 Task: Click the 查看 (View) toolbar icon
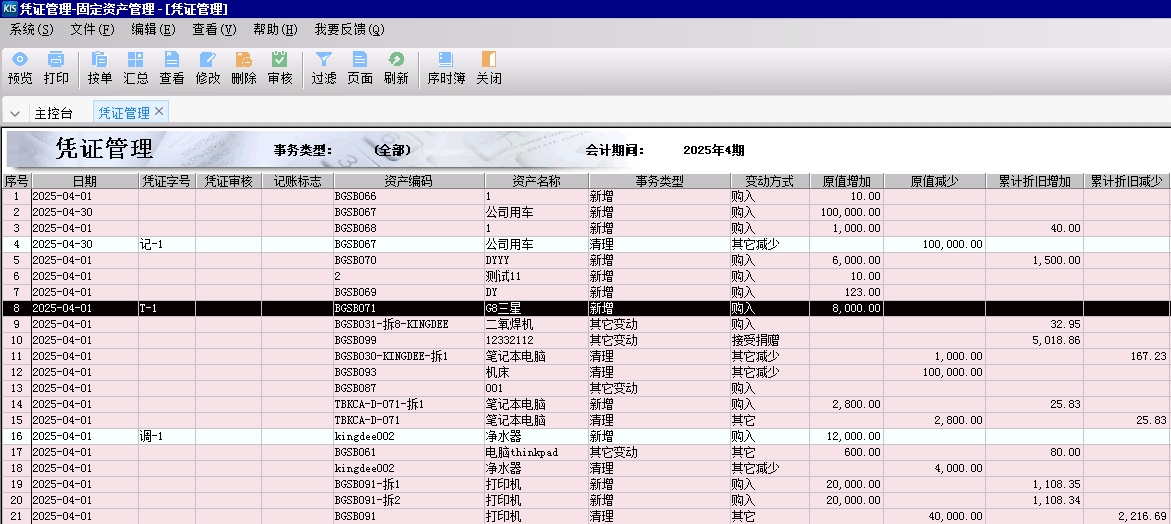(172, 68)
